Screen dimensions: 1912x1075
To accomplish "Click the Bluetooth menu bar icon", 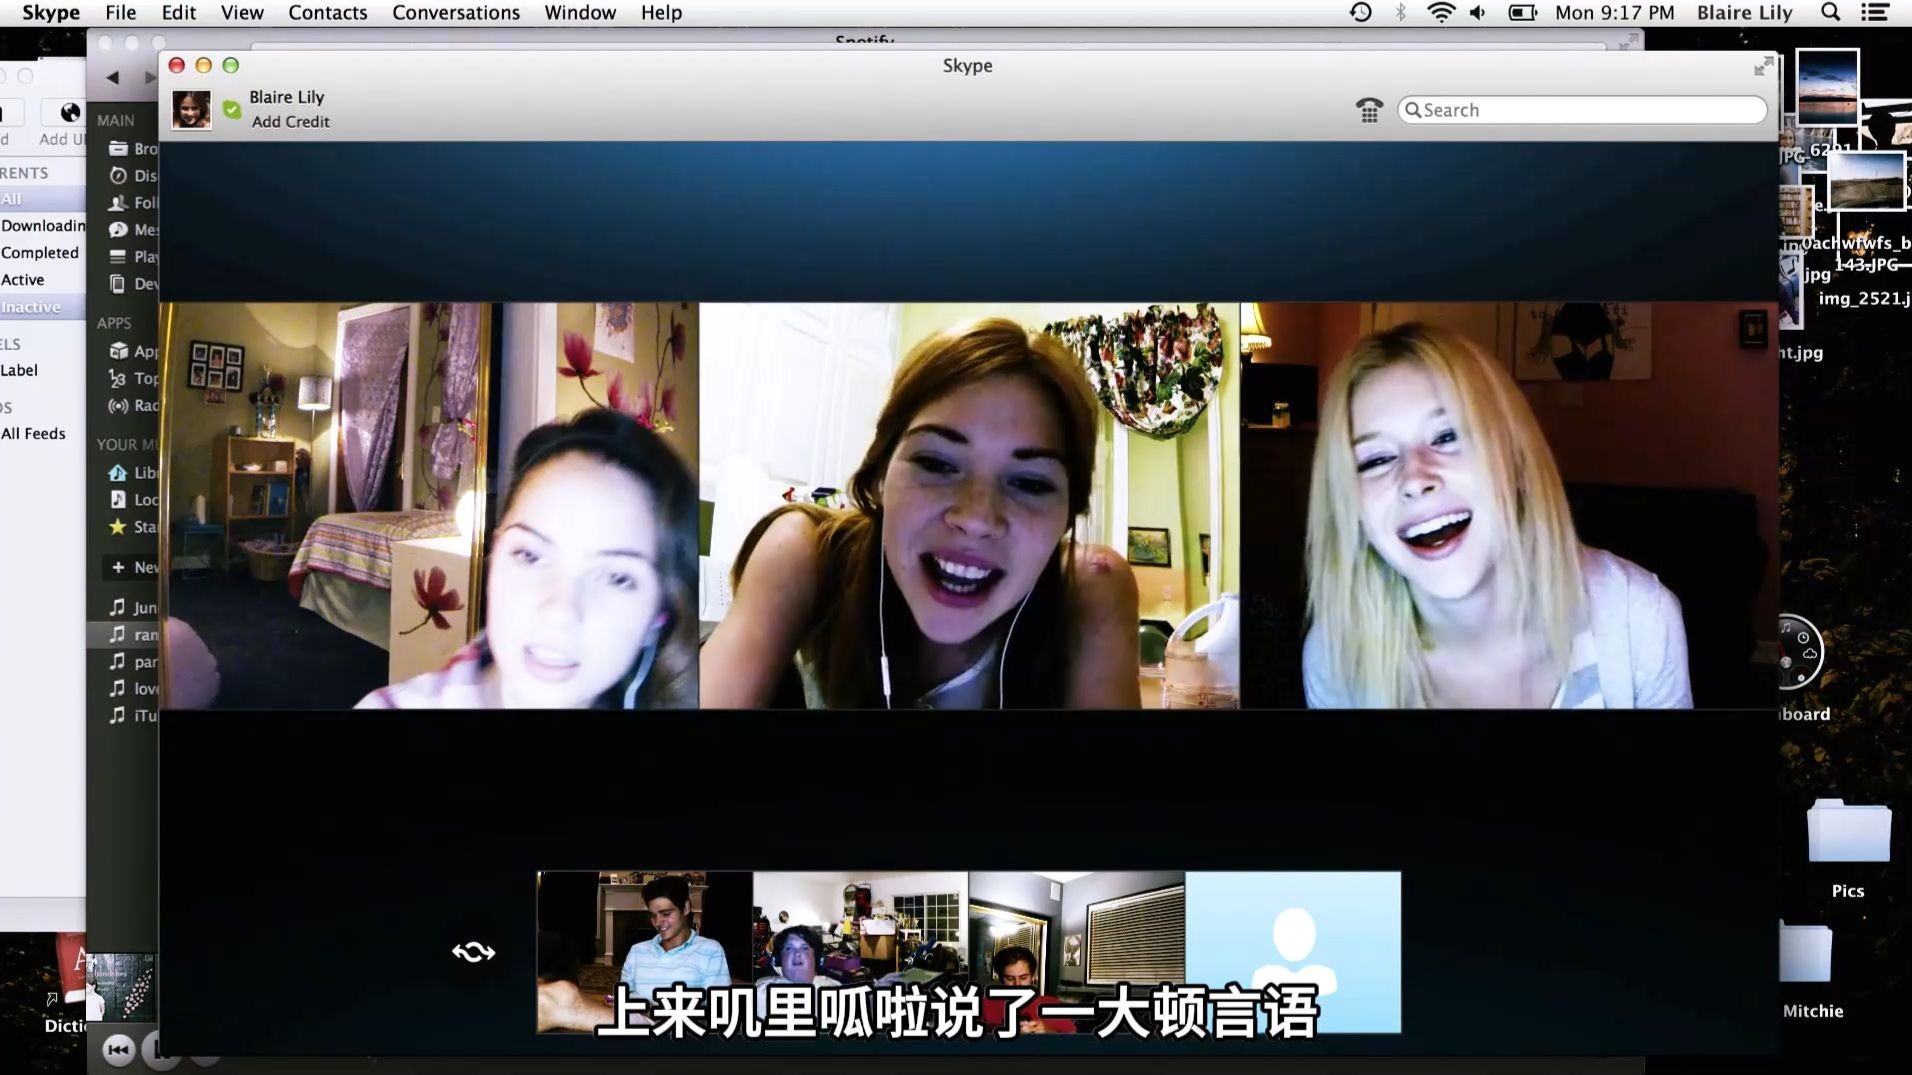I will (x=1400, y=13).
